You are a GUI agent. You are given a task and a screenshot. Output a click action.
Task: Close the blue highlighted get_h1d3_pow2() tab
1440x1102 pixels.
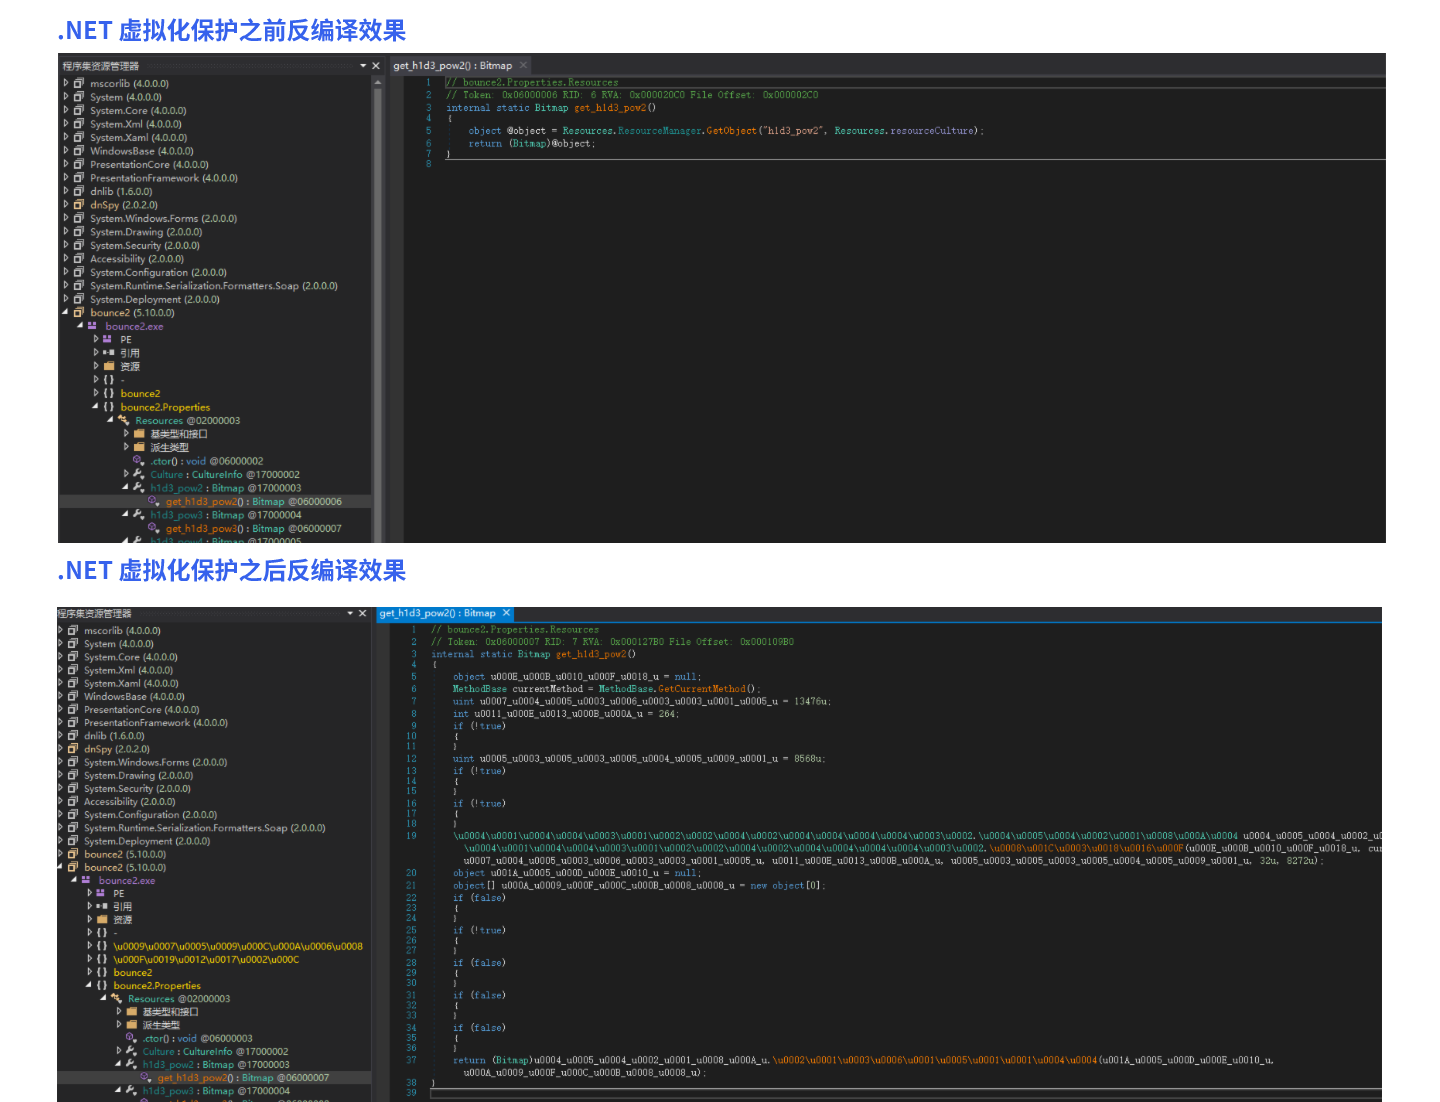pyautogui.click(x=506, y=613)
